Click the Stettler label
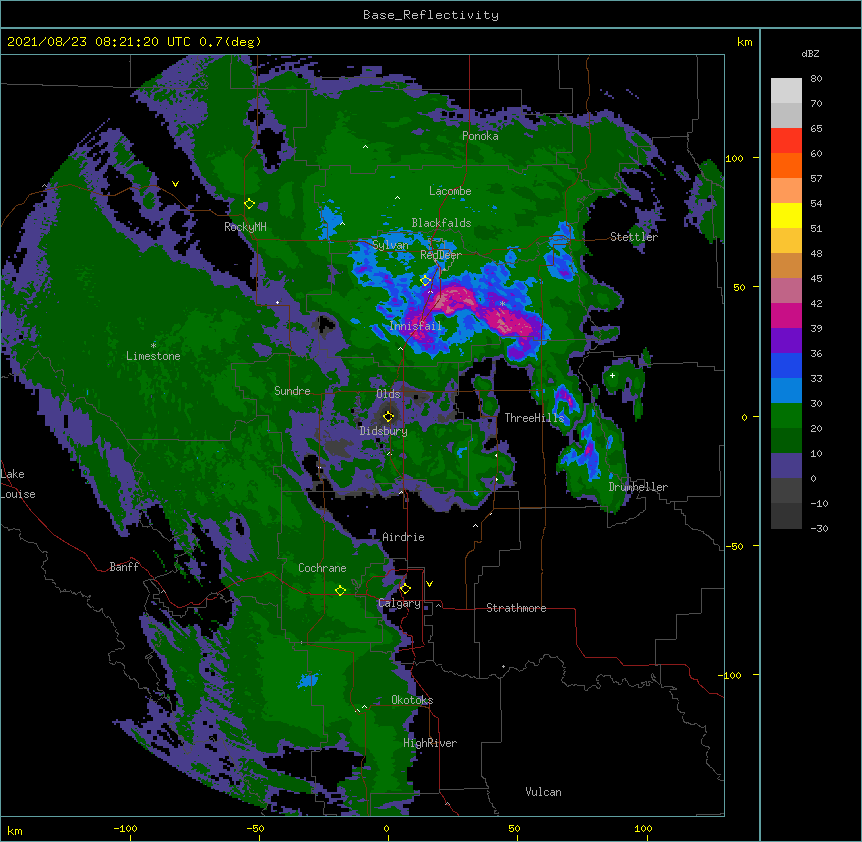The width and height of the screenshot is (862, 842). tap(634, 237)
